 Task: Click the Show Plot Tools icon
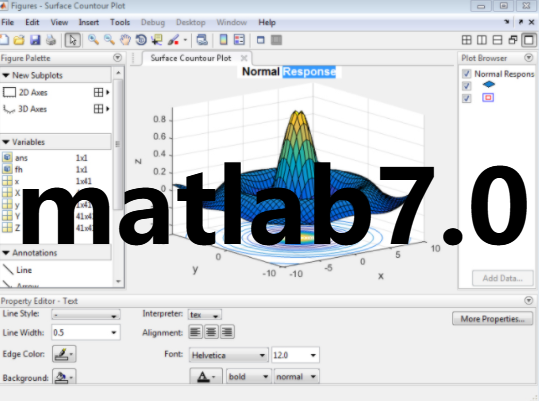(276, 40)
